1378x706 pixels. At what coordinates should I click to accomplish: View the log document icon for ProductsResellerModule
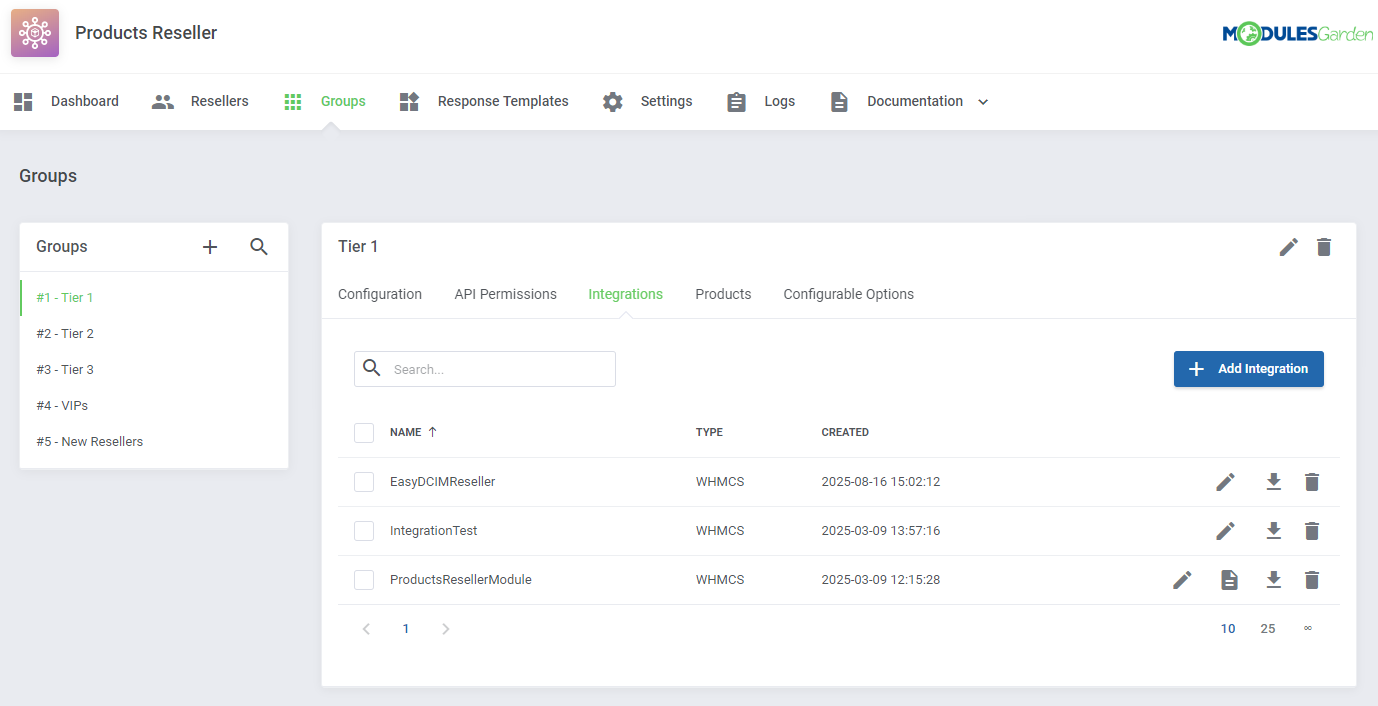tap(1229, 580)
